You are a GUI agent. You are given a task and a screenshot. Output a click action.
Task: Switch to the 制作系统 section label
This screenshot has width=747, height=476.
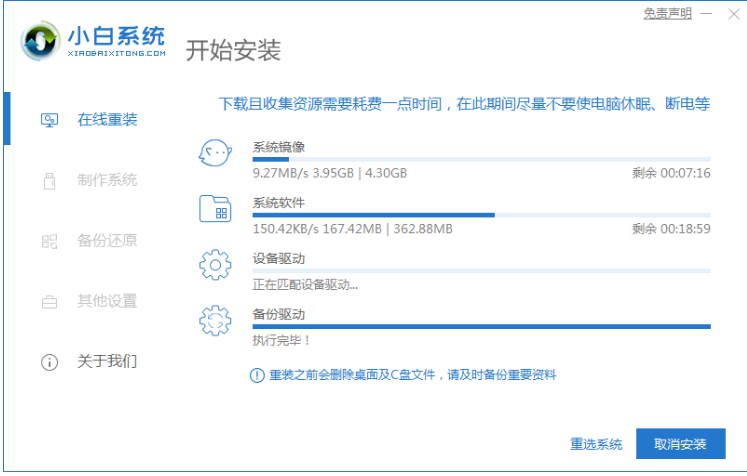tap(108, 181)
